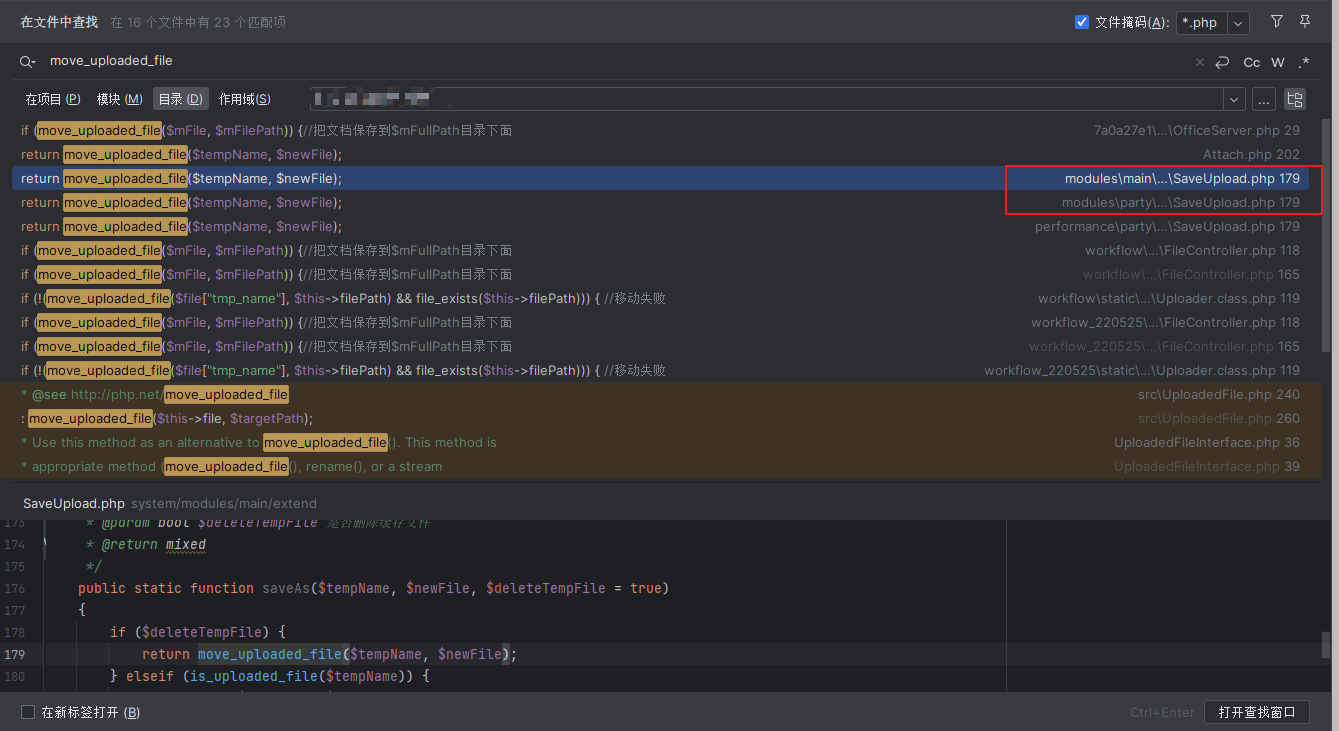Pin the find-in-files window

(x=1305, y=21)
